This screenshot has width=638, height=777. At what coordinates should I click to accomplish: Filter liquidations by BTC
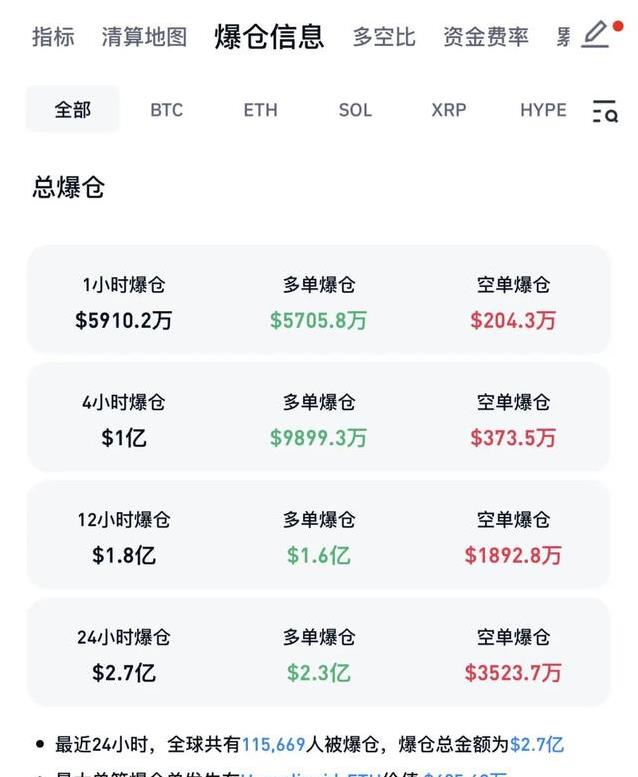pos(167,110)
